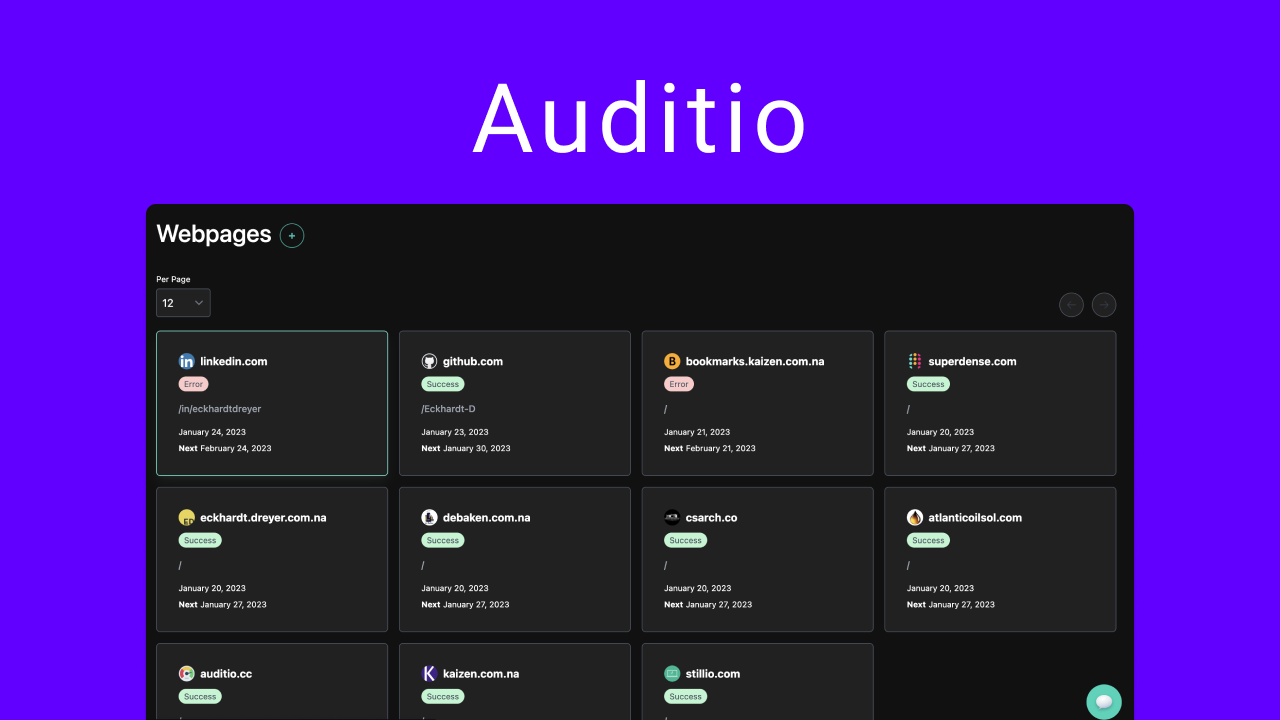Click the auditio.cc favicon
The height and width of the screenshot is (720, 1280).
(187, 673)
